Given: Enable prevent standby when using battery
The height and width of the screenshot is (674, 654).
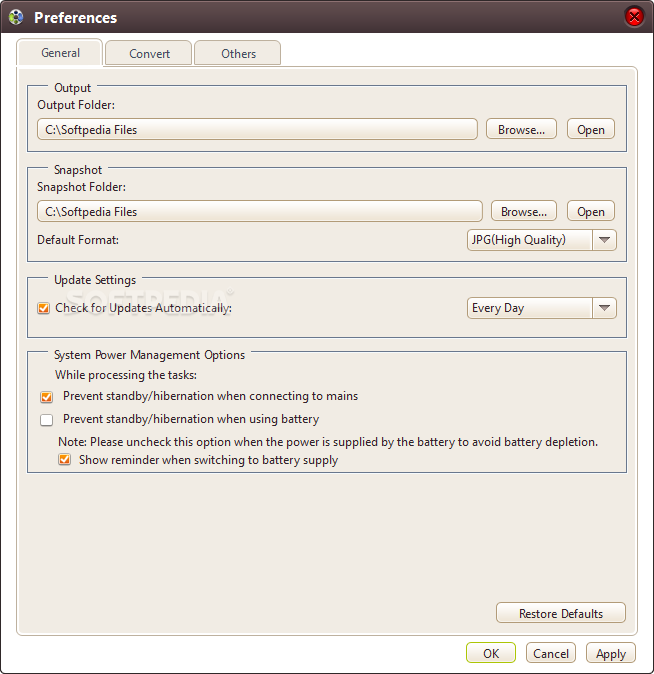Looking at the screenshot, I should point(46,420).
